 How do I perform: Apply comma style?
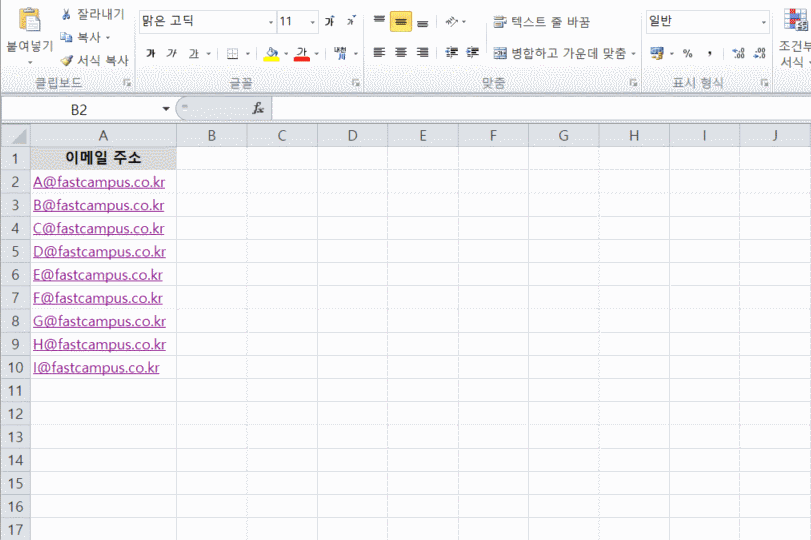pos(710,53)
